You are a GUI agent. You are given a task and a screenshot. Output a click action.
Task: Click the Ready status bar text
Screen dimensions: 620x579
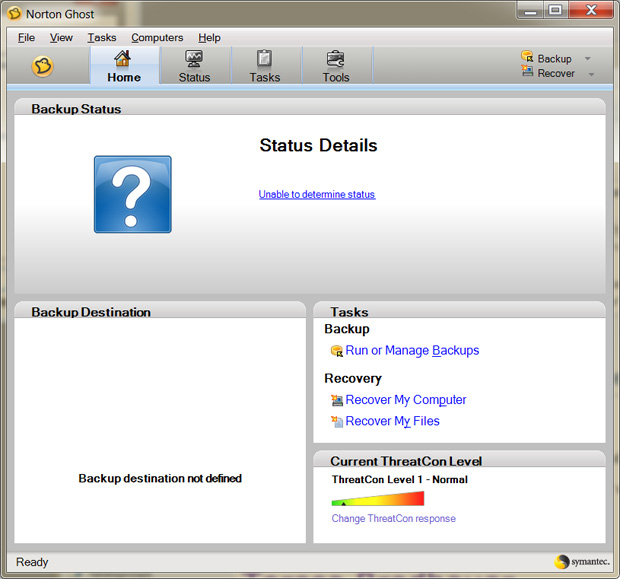(x=32, y=562)
